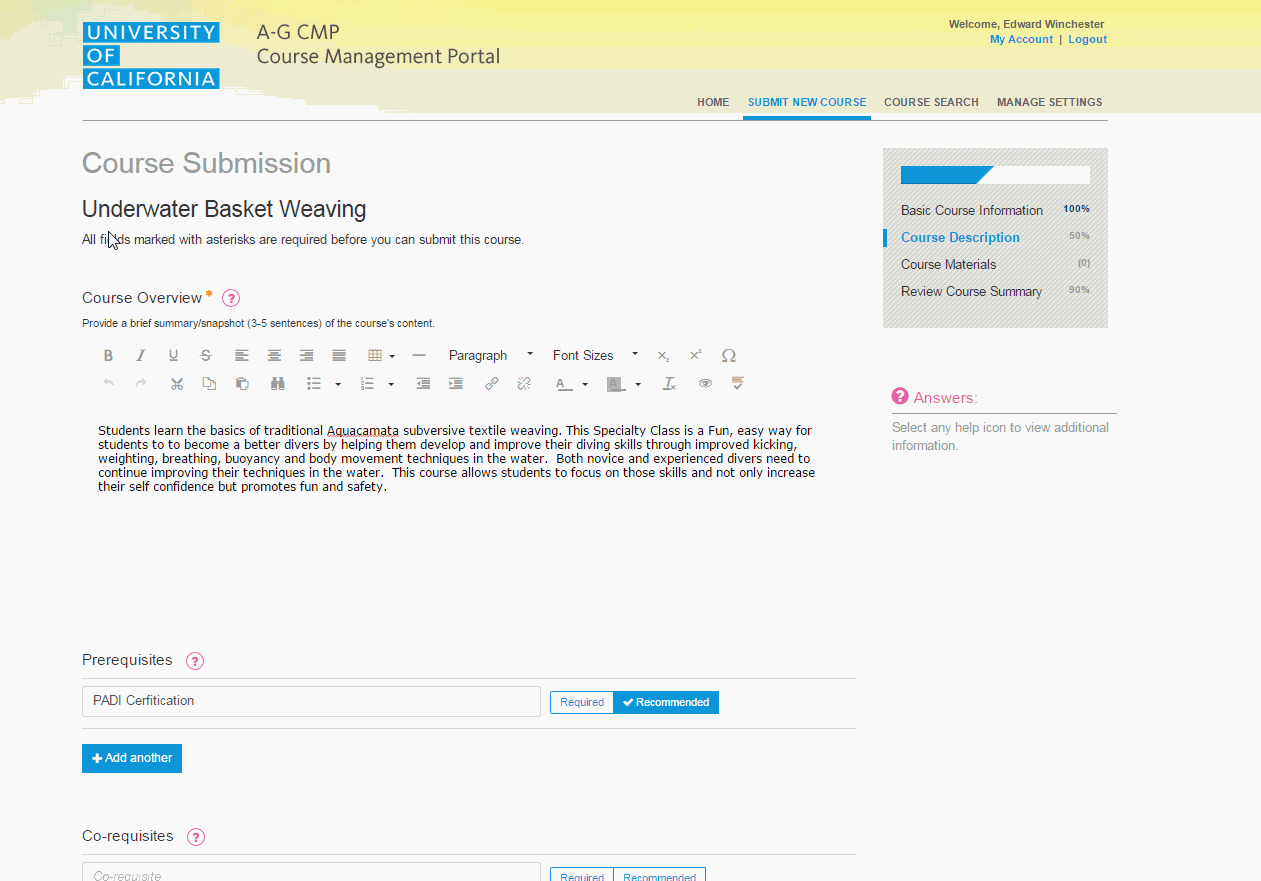
Task: Click the spellcheck icon
Action: [x=738, y=383]
